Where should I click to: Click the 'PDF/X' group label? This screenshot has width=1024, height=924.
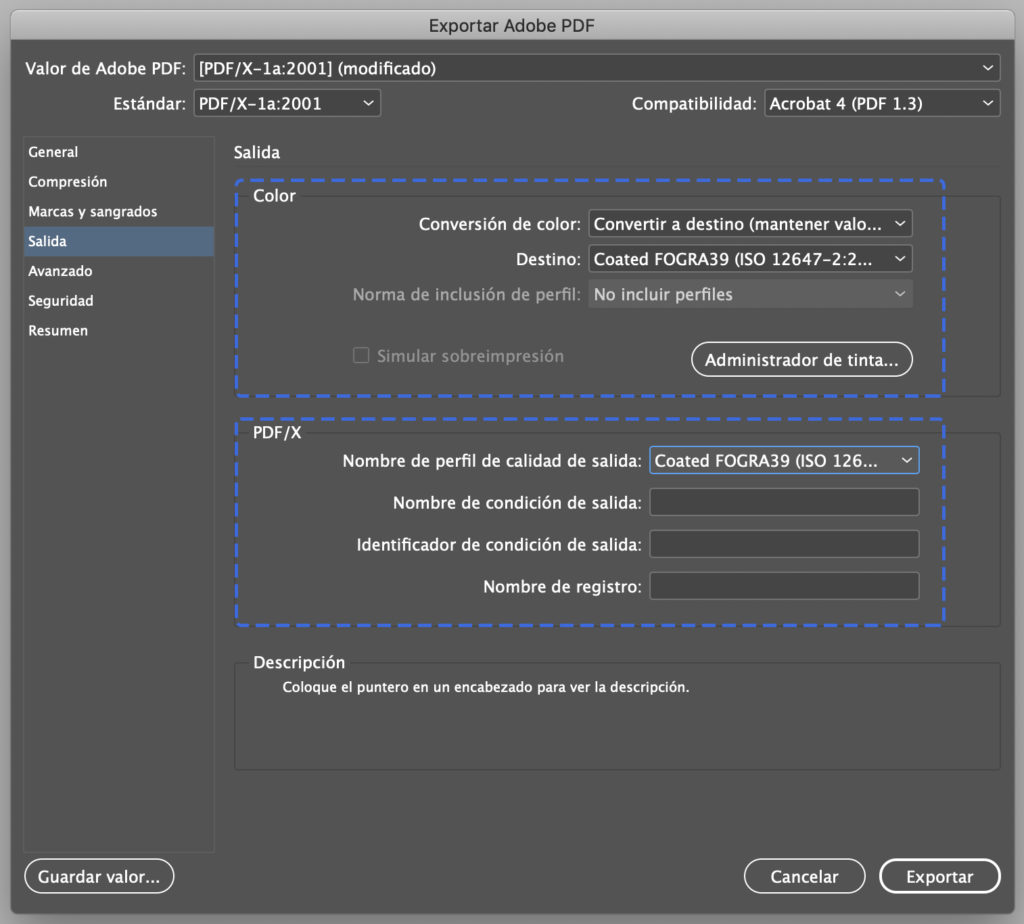pos(277,432)
